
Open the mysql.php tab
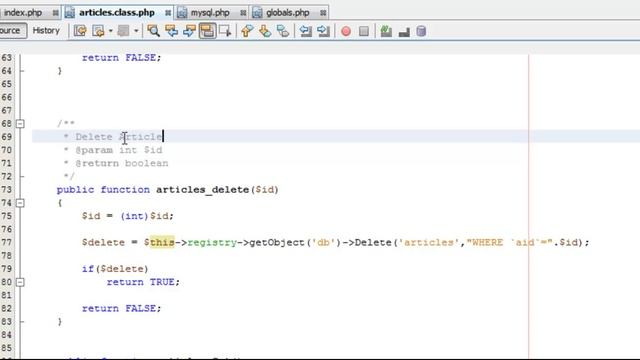(210, 13)
